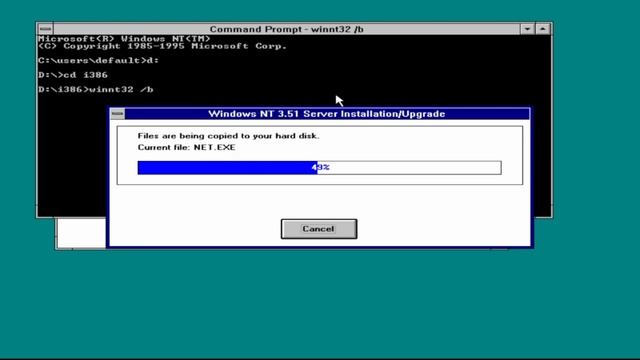Click the Microsoft copyright 1985-1995 line
This screenshot has width=640, height=360.
(x=162, y=46)
